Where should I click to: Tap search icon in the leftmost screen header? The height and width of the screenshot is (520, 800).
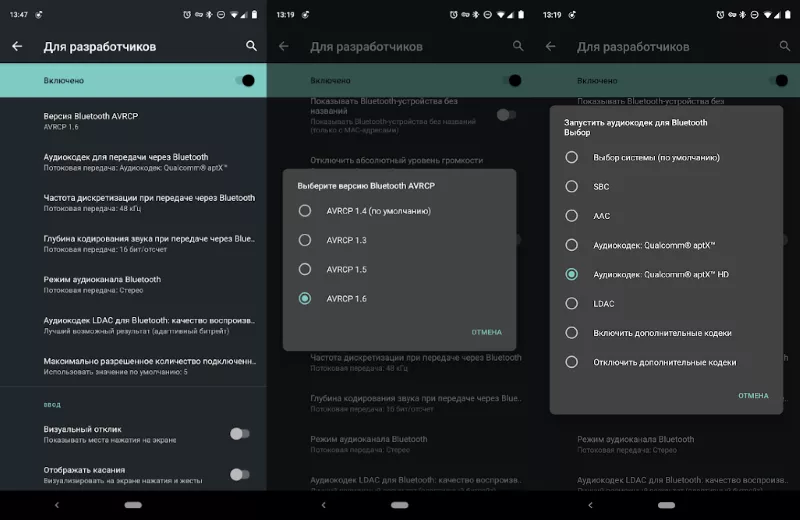(x=251, y=46)
